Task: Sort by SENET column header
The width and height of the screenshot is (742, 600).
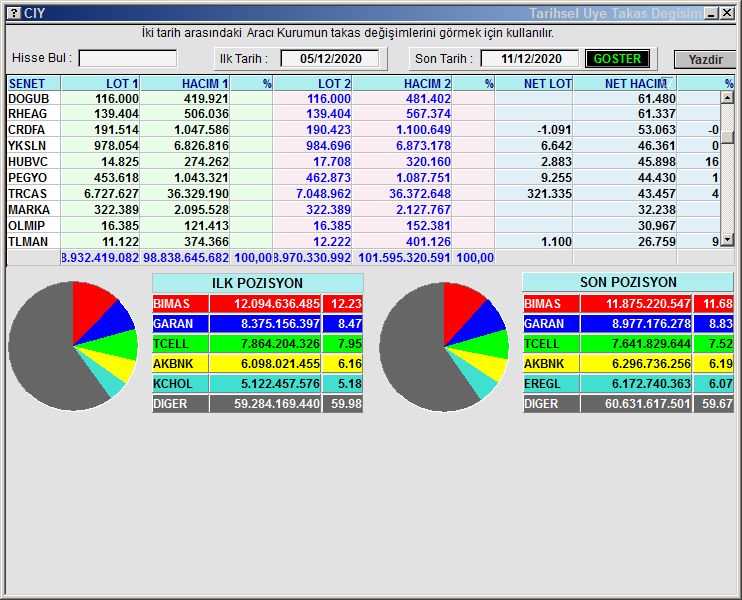Action: [x=34, y=83]
